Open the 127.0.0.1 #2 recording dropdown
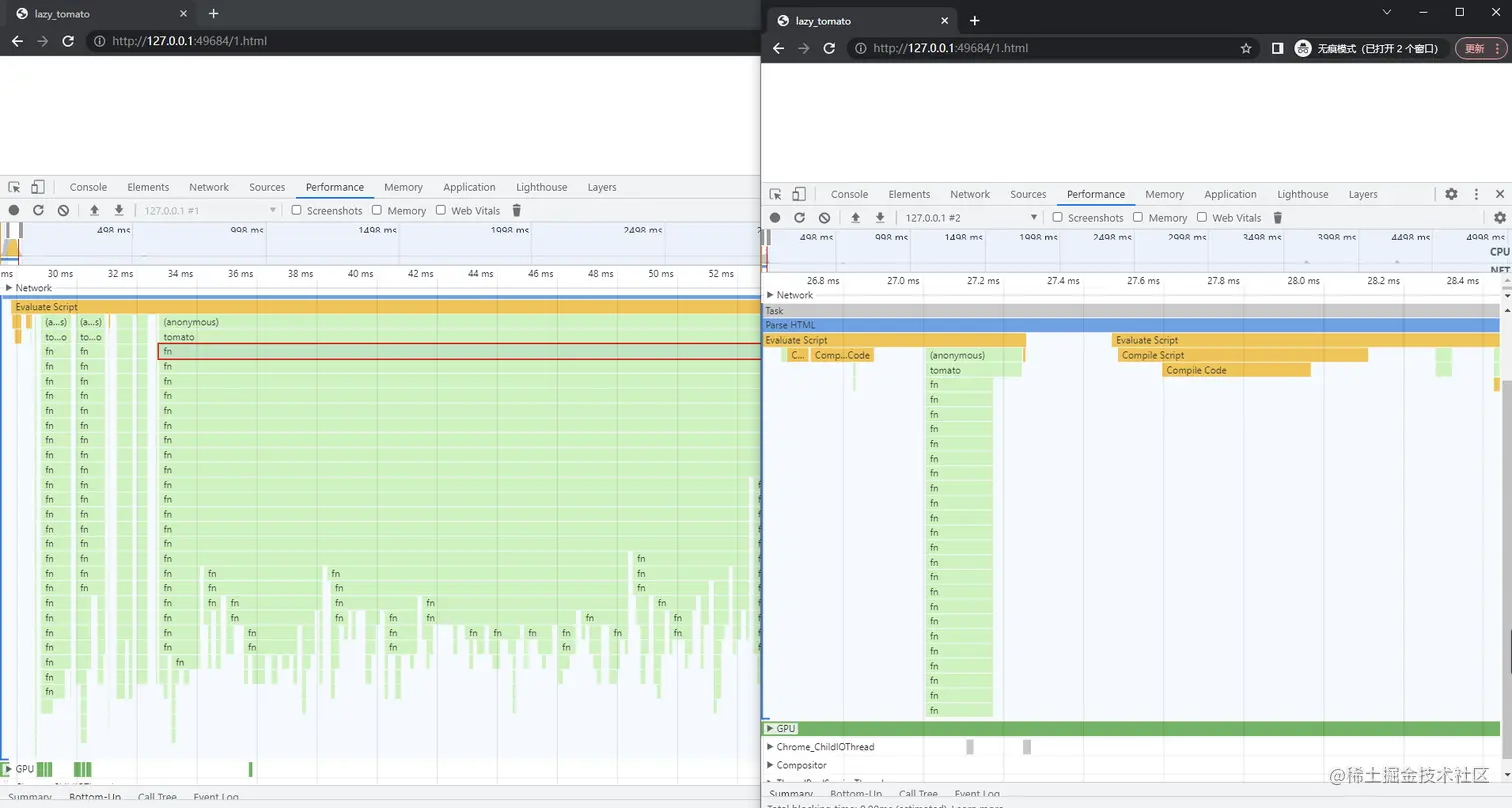This screenshot has width=1512, height=808. [970, 217]
